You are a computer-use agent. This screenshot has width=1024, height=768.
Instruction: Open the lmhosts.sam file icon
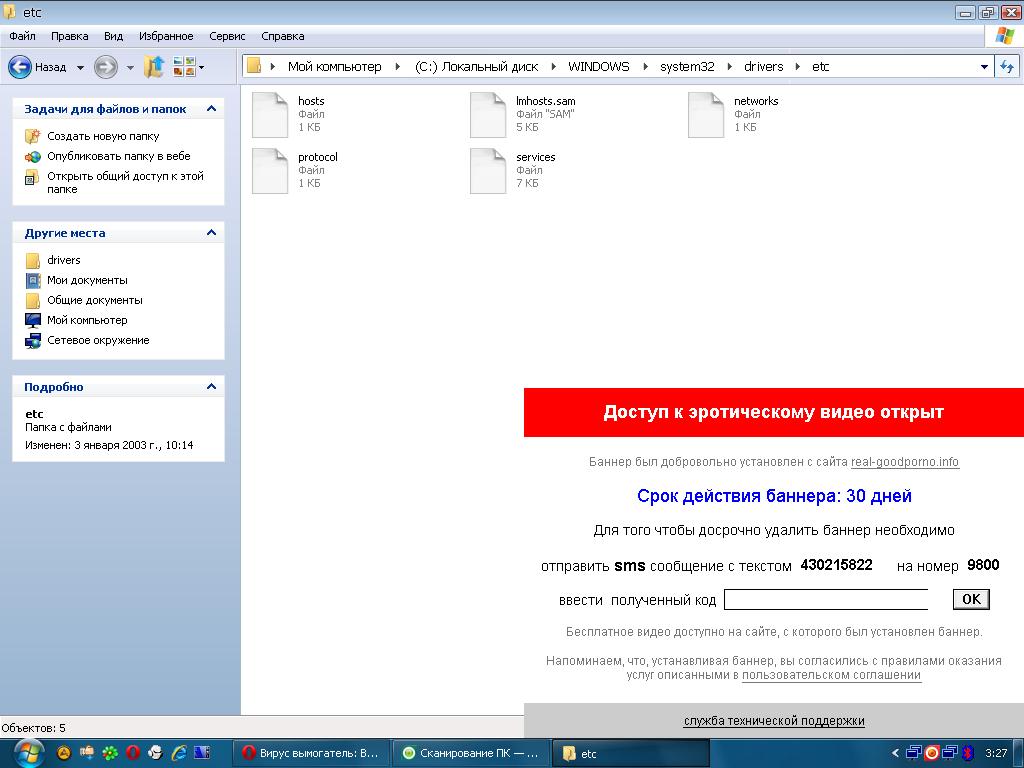pos(488,115)
